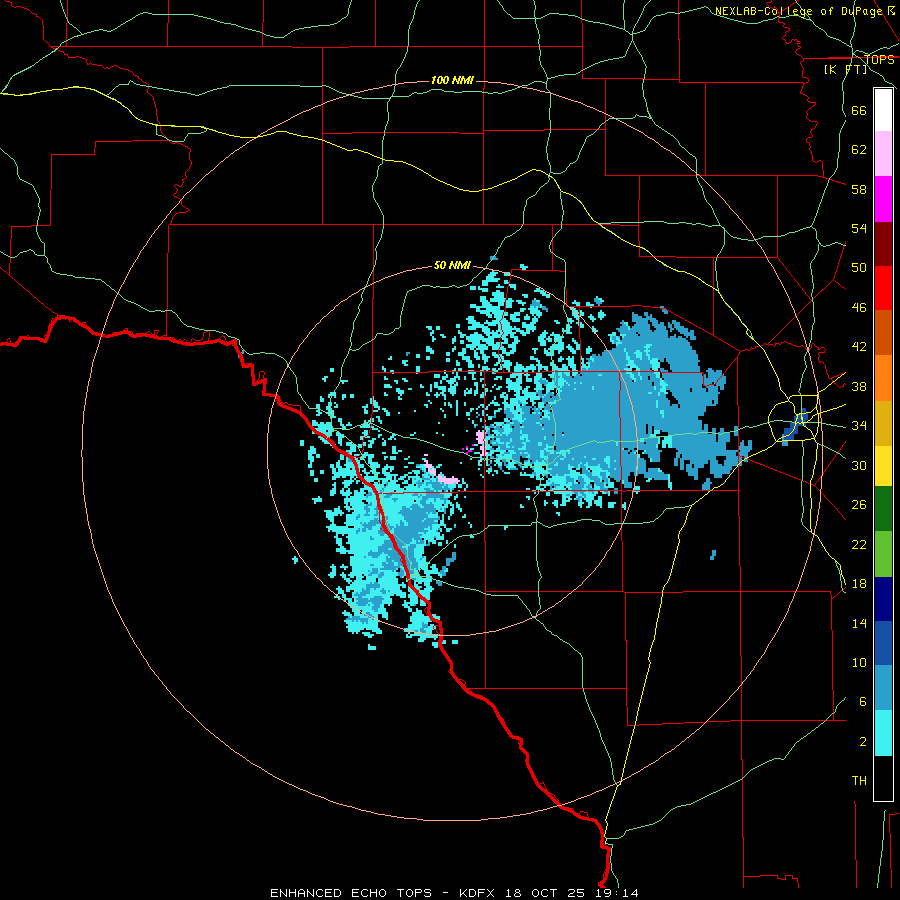
Task: Click the navy 14-18 kft color swatch
Action: [883, 599]
